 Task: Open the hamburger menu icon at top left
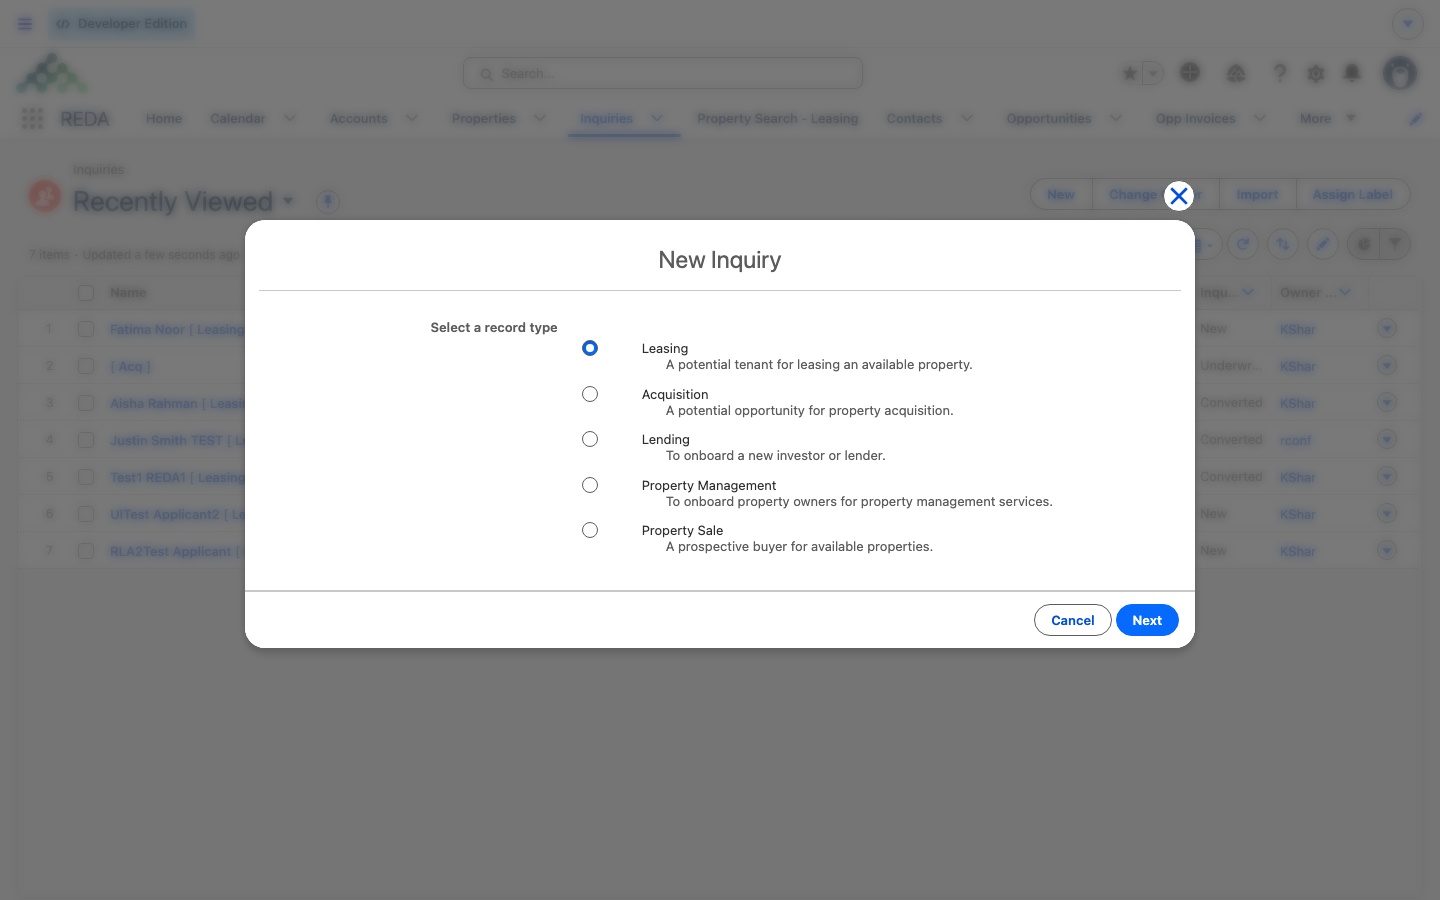(x=25, y=24)
